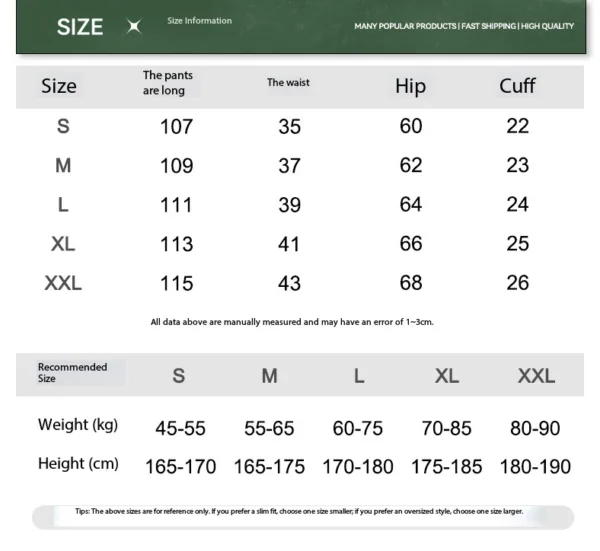Click pants length value 109 for size M
This screenshot has height=551, width=600.
click(176, 166)
